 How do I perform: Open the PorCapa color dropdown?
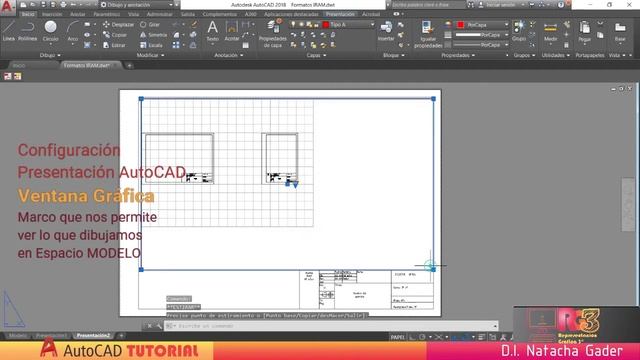click(x=482, y=25)
